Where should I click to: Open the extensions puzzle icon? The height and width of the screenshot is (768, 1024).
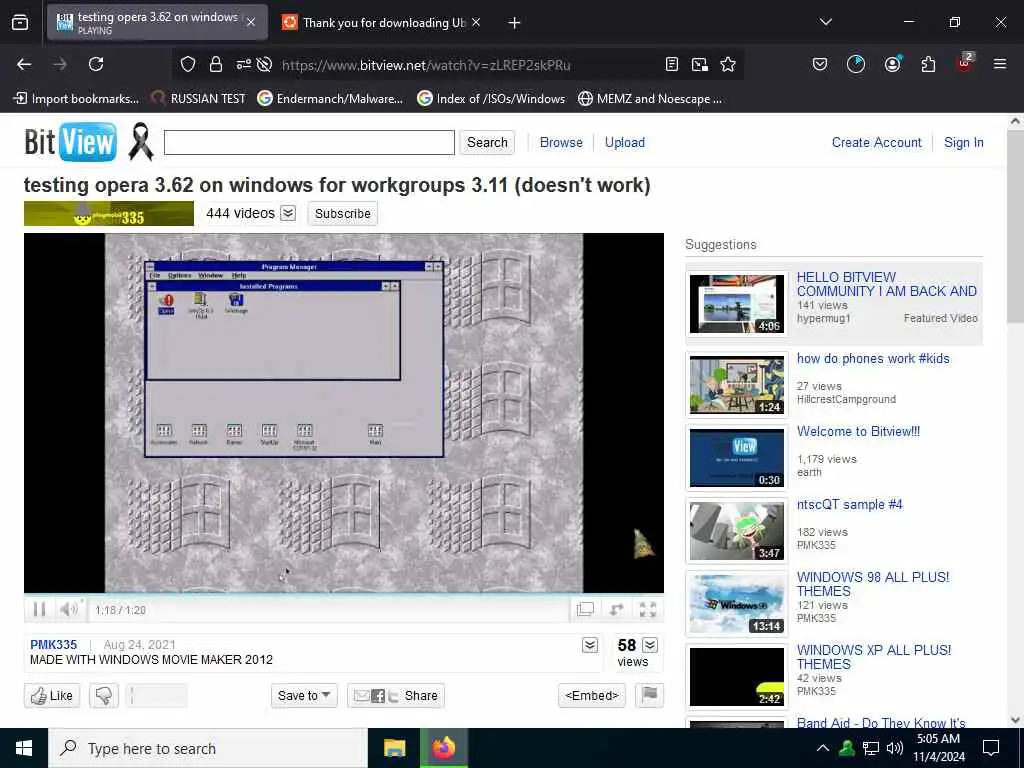click(x=928, y=64)
